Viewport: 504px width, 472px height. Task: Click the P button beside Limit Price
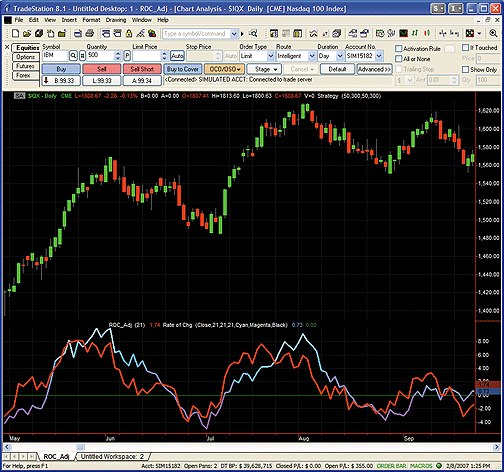coord(127,56)
